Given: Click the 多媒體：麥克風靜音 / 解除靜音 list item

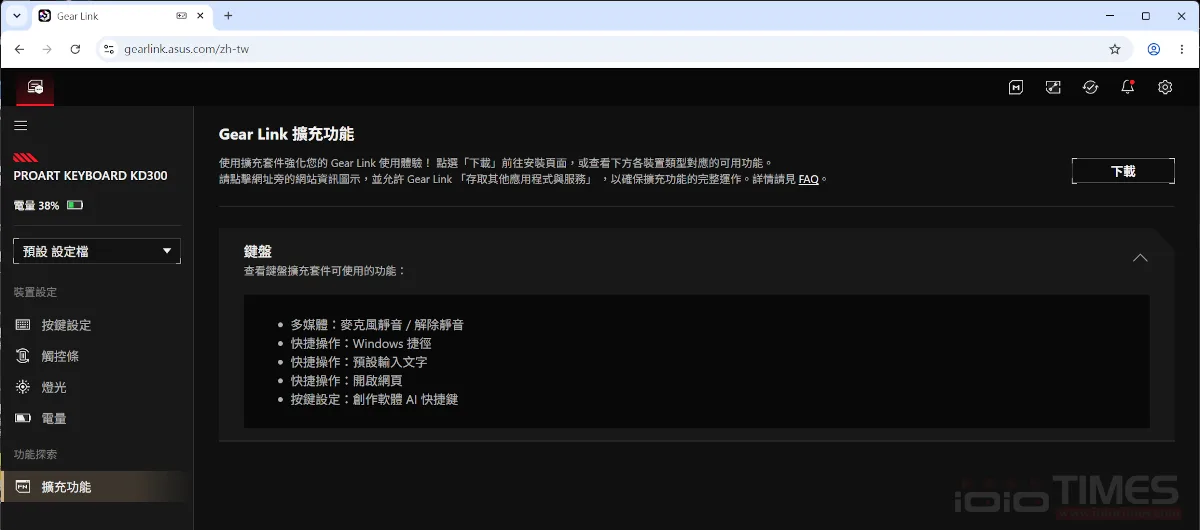Looking at the screenshot, I should (377, 325).
